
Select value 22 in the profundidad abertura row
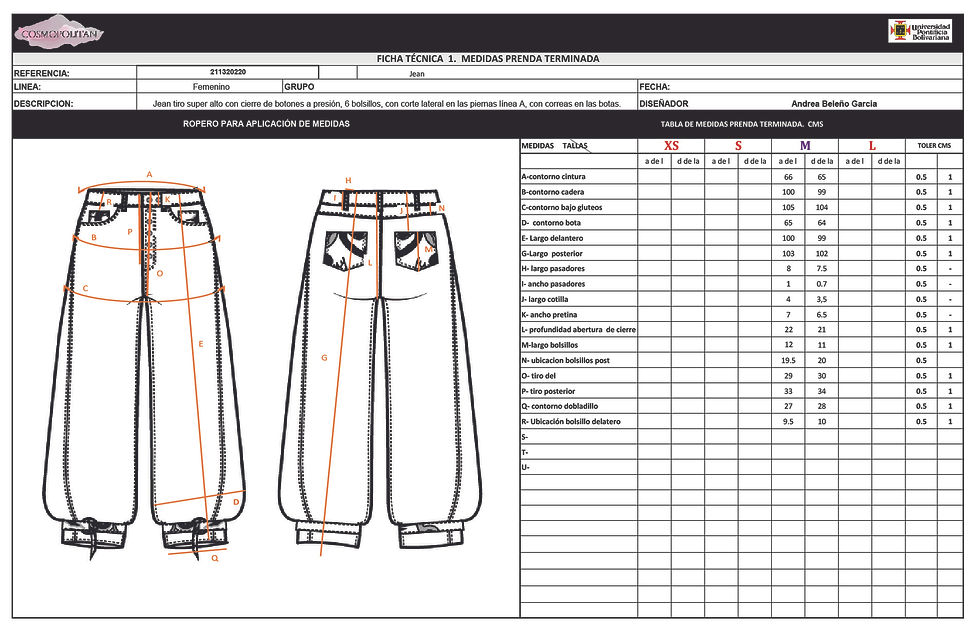click(788, 330)
